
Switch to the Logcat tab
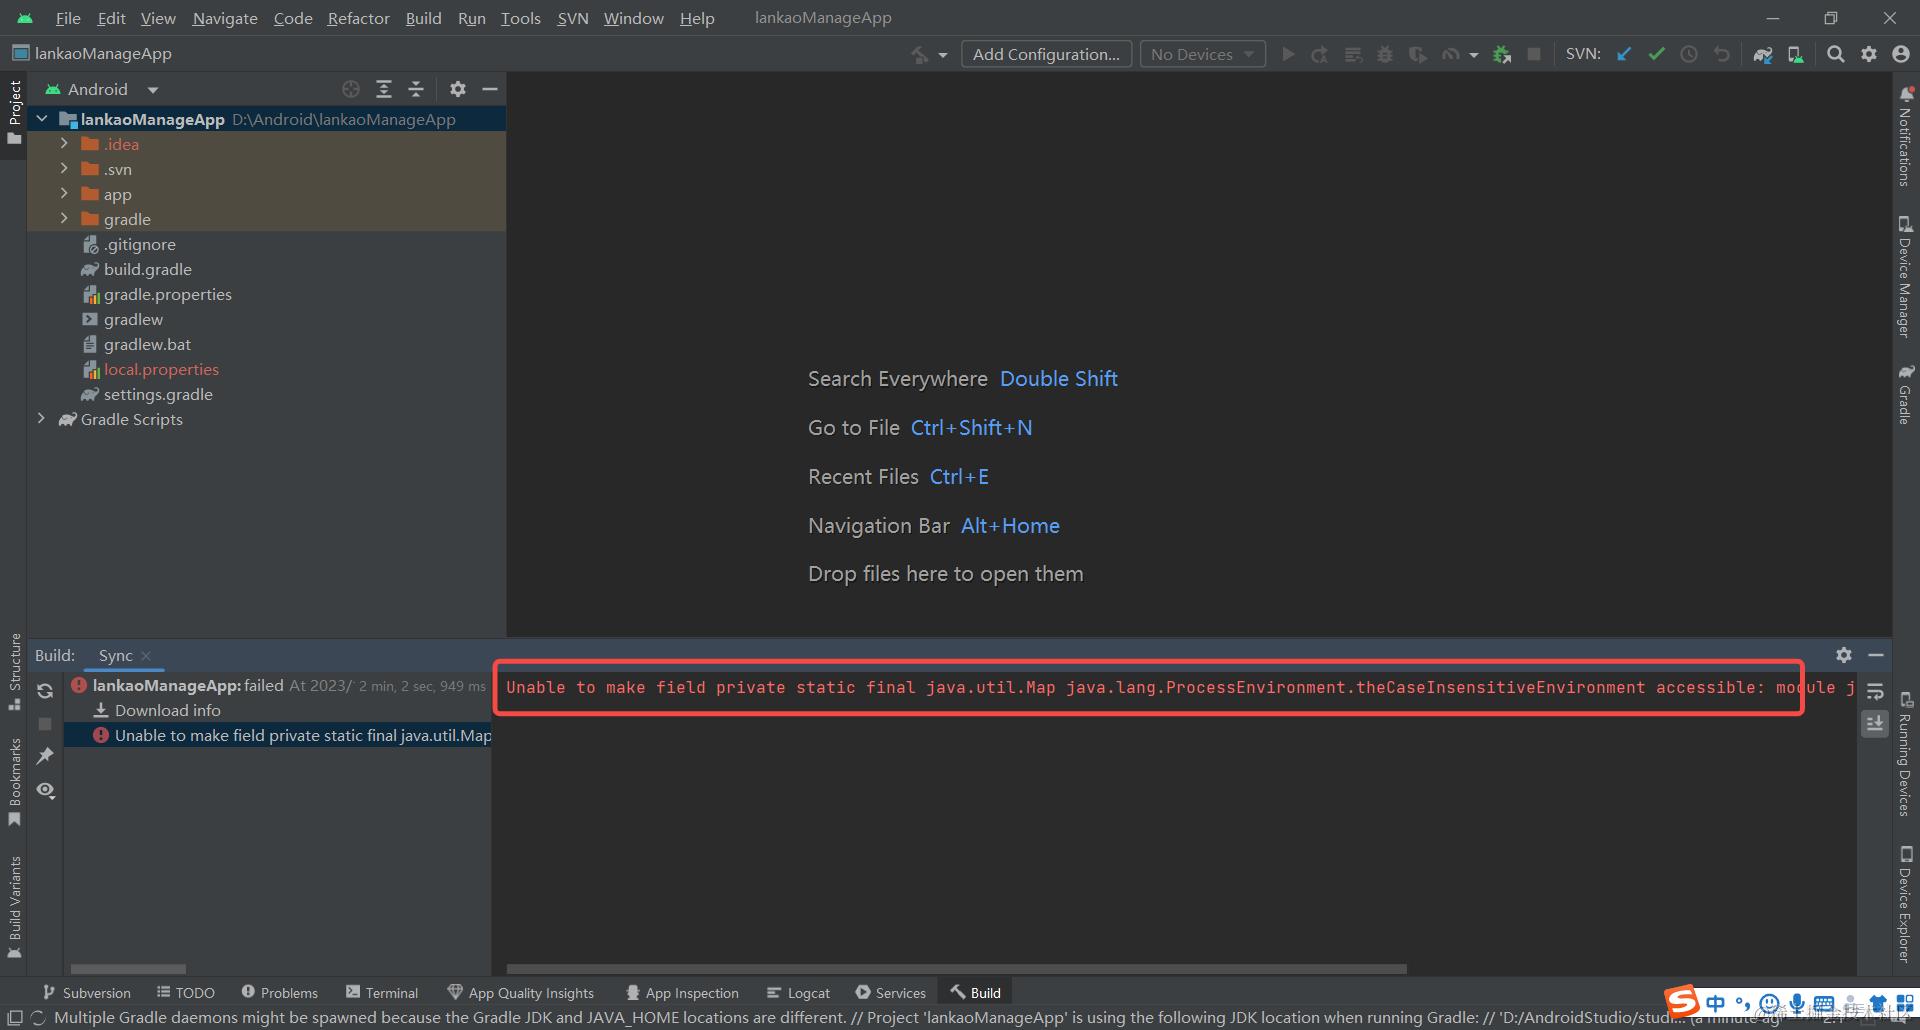point(798,993)
